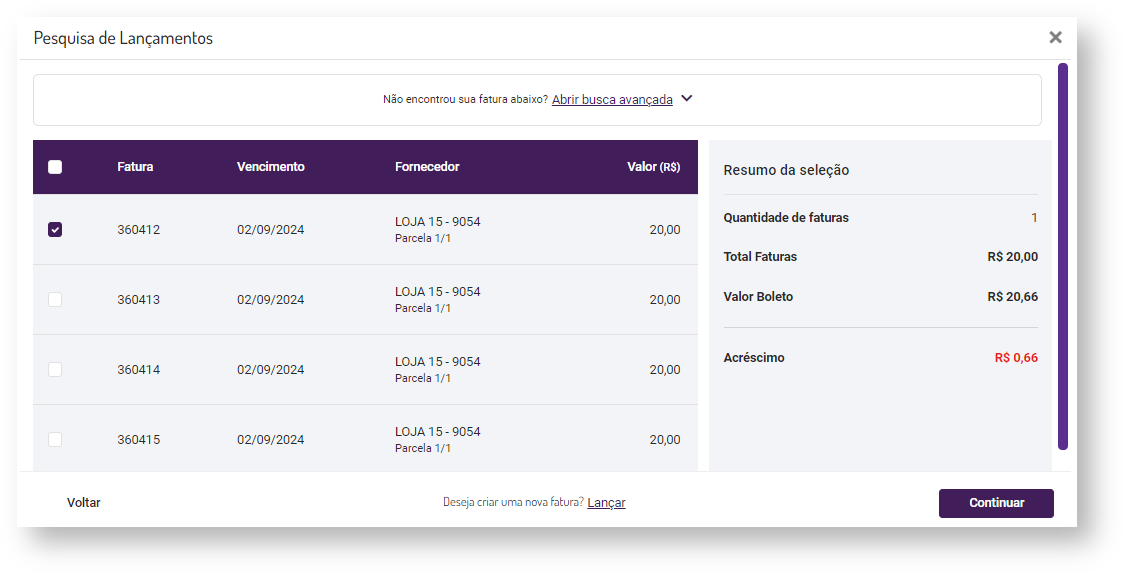The height and width of the screenshot is (575, 1125).
Task: Open the Lançar new invoice link
Action: coord(606,503)
